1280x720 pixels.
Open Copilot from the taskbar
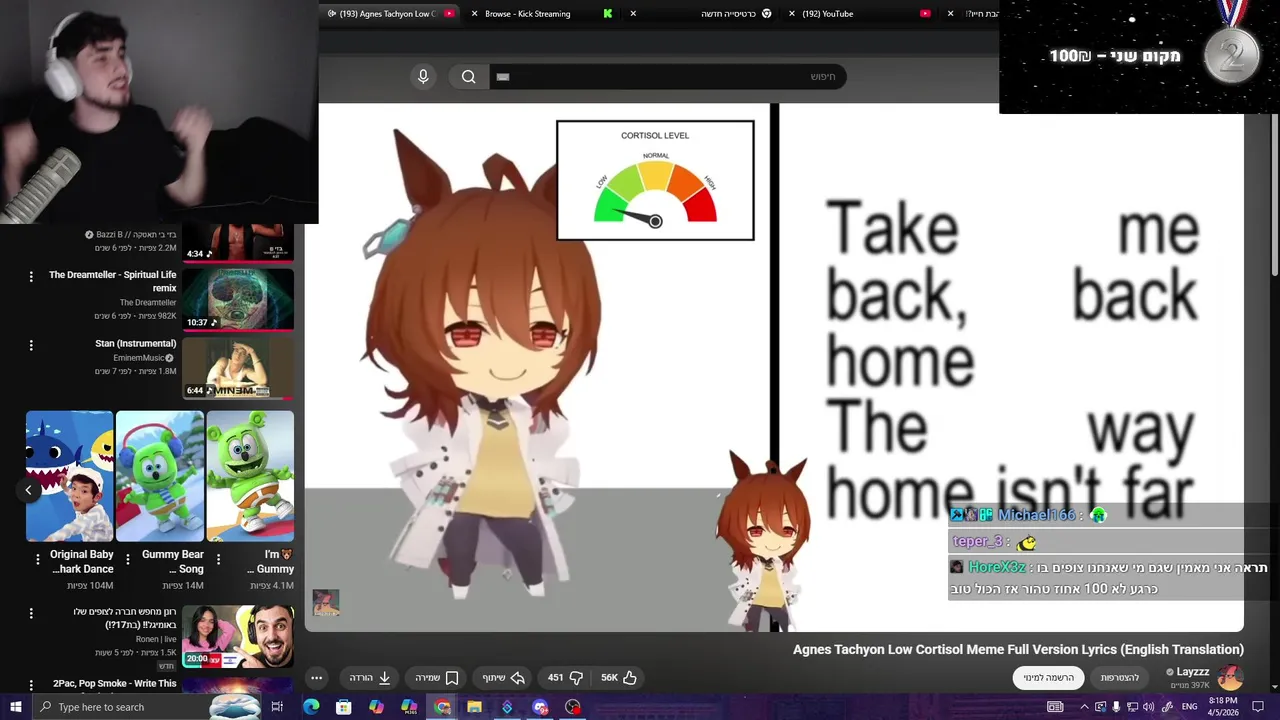[x=376, y=707]
